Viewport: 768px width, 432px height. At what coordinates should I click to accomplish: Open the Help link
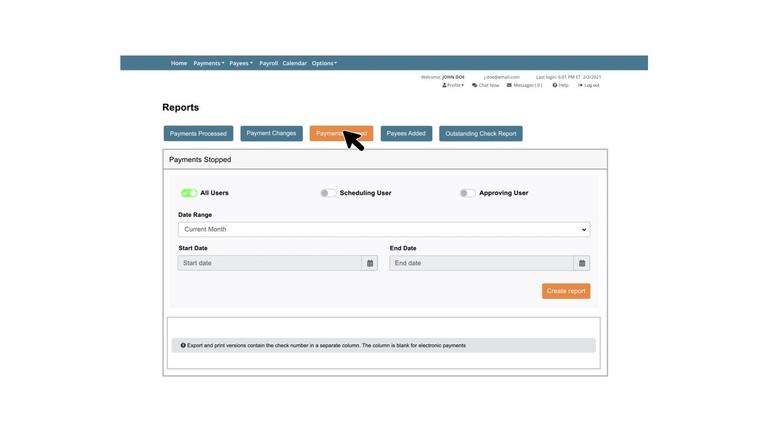(x=560, y=85)
